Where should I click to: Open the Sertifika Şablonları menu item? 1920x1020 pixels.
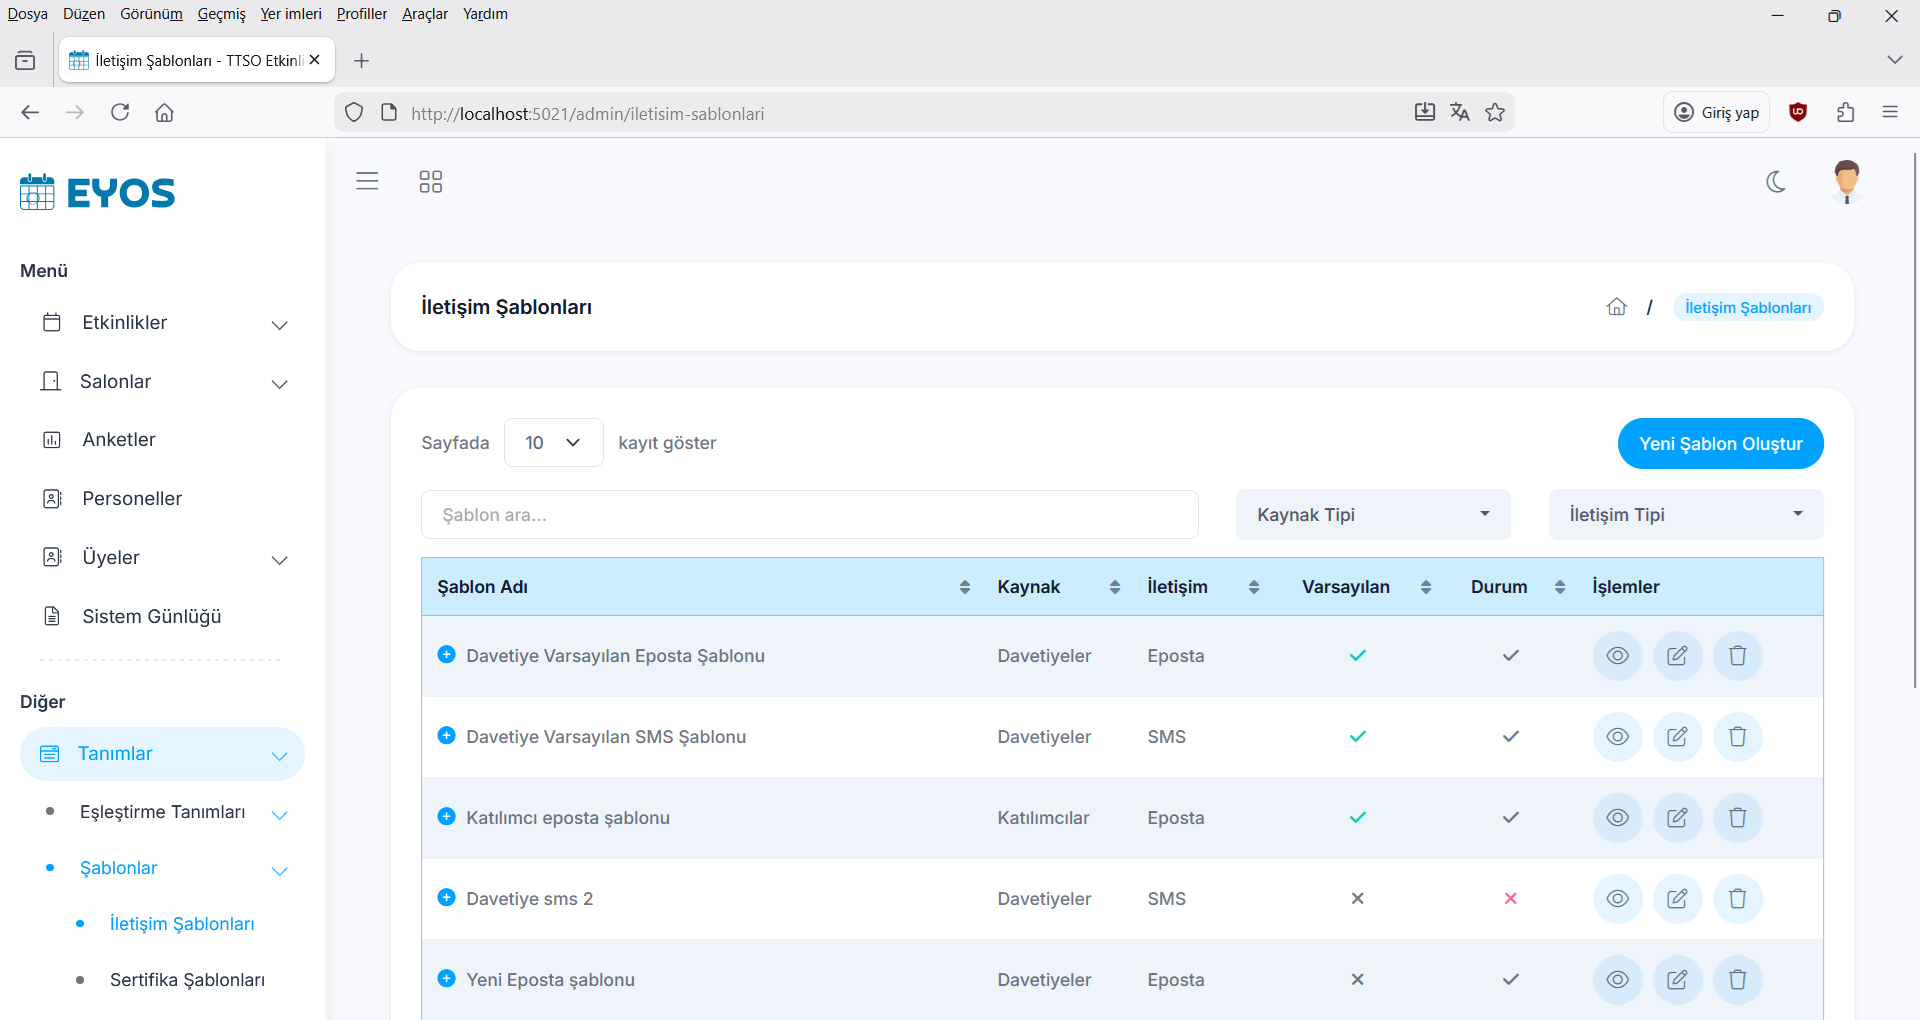pos(187,980)
